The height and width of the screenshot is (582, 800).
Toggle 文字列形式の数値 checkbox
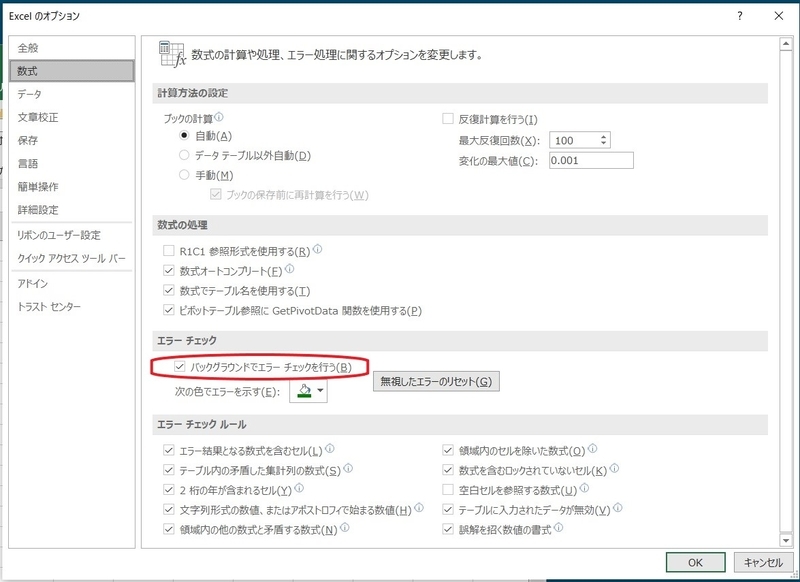[169, 510]
